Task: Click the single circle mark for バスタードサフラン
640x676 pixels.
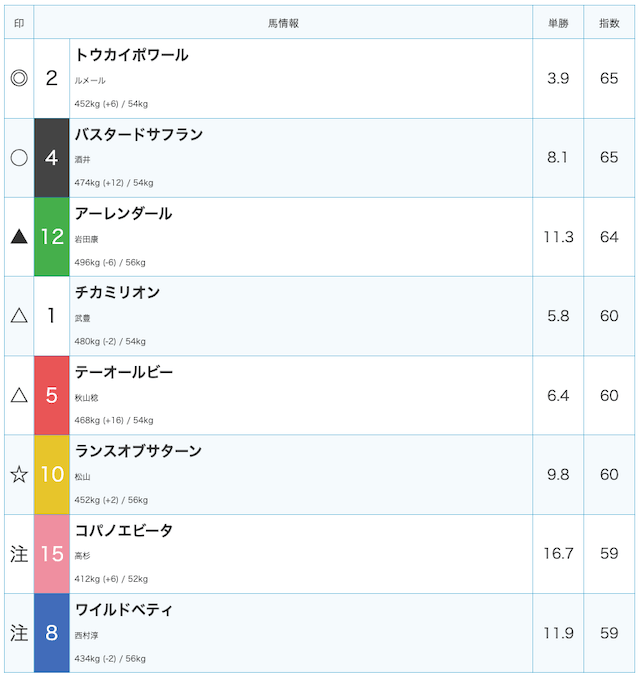Action: point(19,157)
